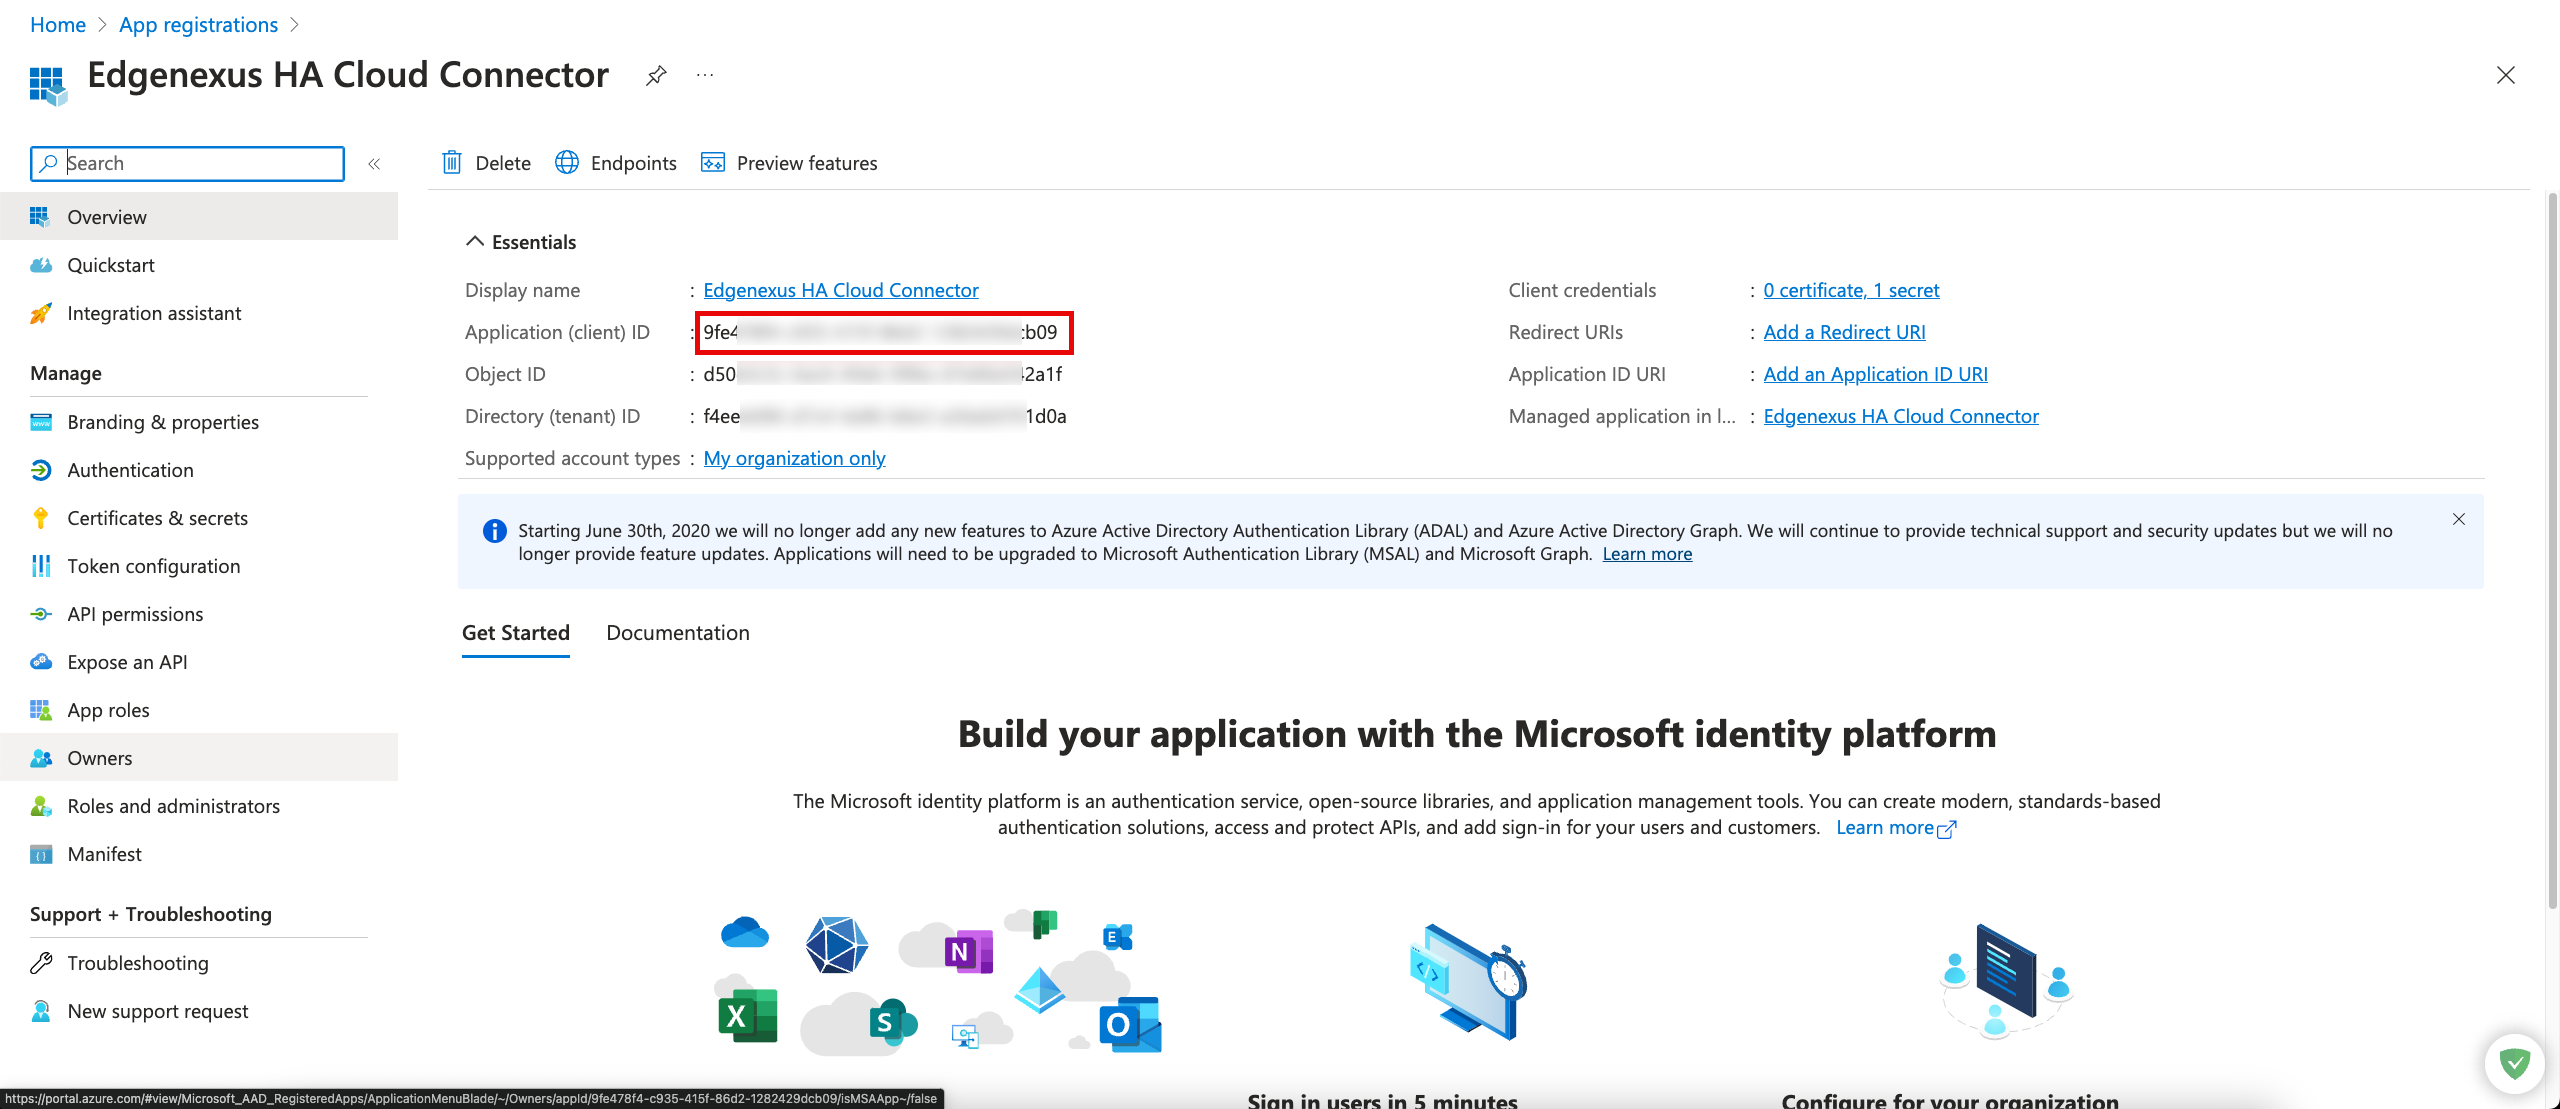Screen dimensions: 2560x1109
Task: Open Certificates & secrets key icon
Action: [x=41, y=518]
